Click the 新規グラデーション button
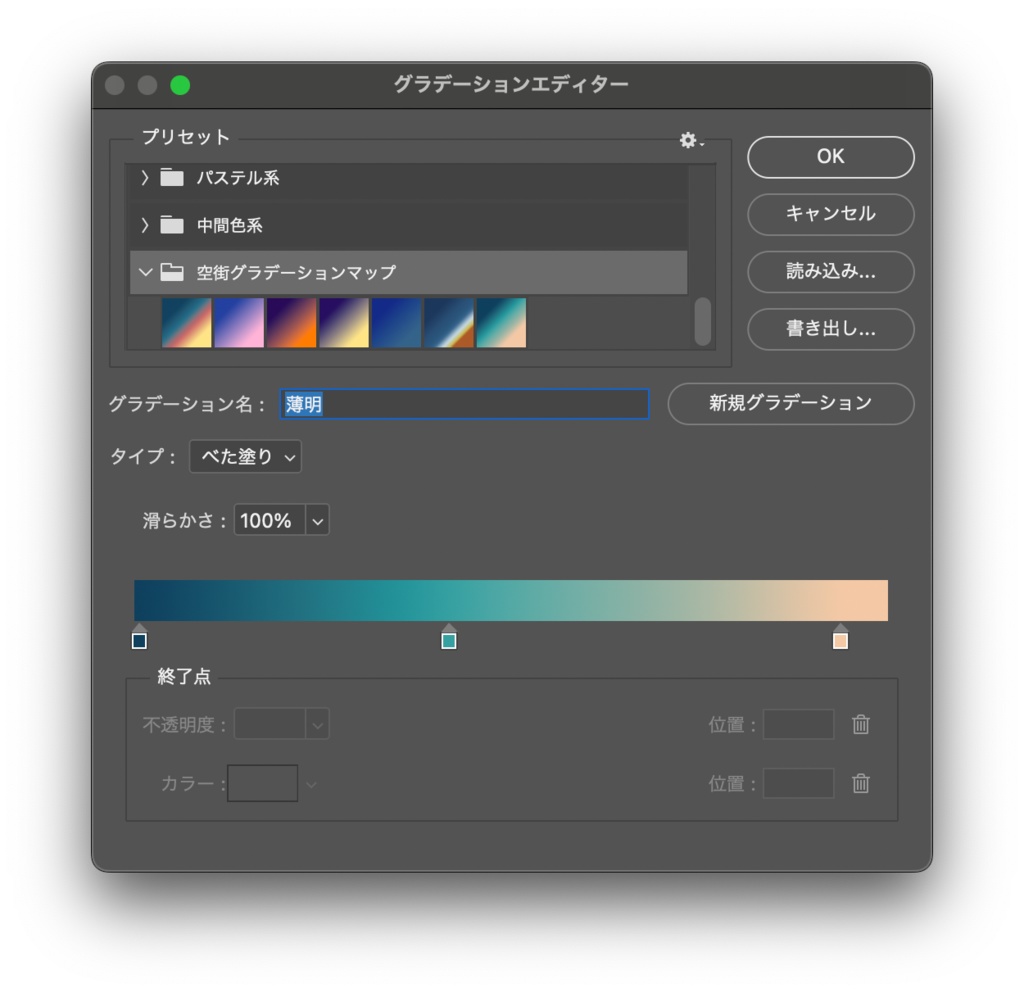1024x993 pixels. tap(791, 403)
